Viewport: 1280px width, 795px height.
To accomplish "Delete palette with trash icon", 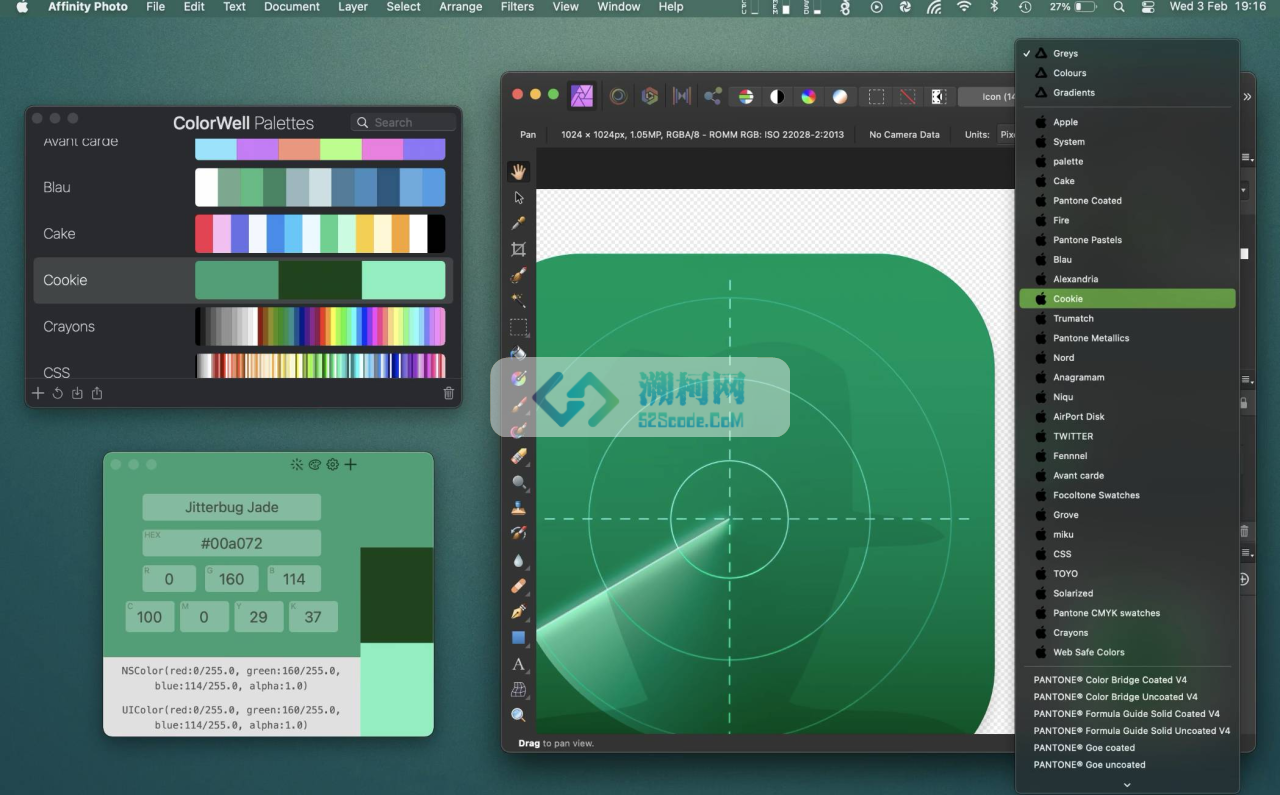I will (449, 393).
